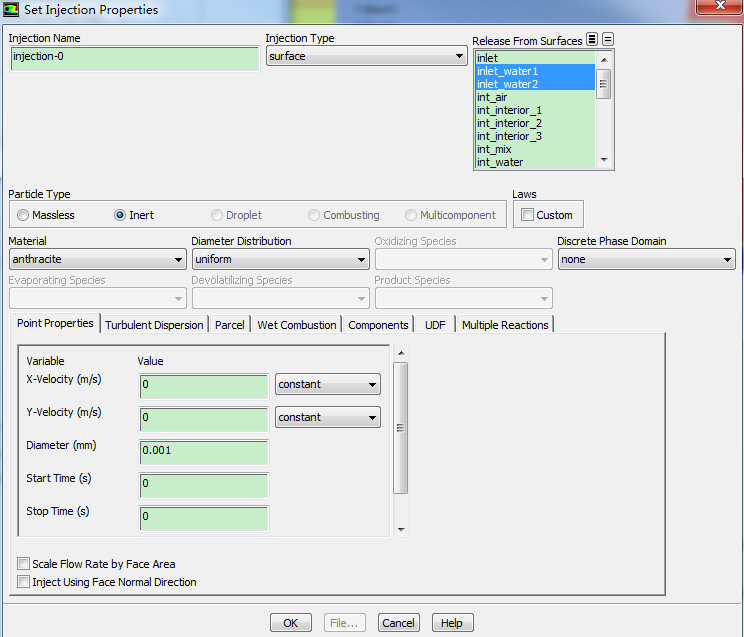Click the select-all surfaces icon
The width and height of the screenshot is (744, 637).
[x=592, y=40]
